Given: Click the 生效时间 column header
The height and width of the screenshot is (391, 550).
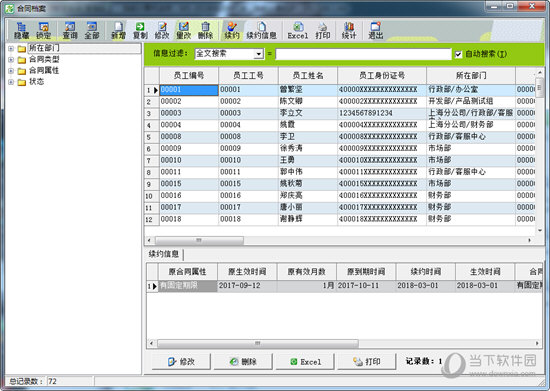Looking at the screenshot, I should point(485,271).
